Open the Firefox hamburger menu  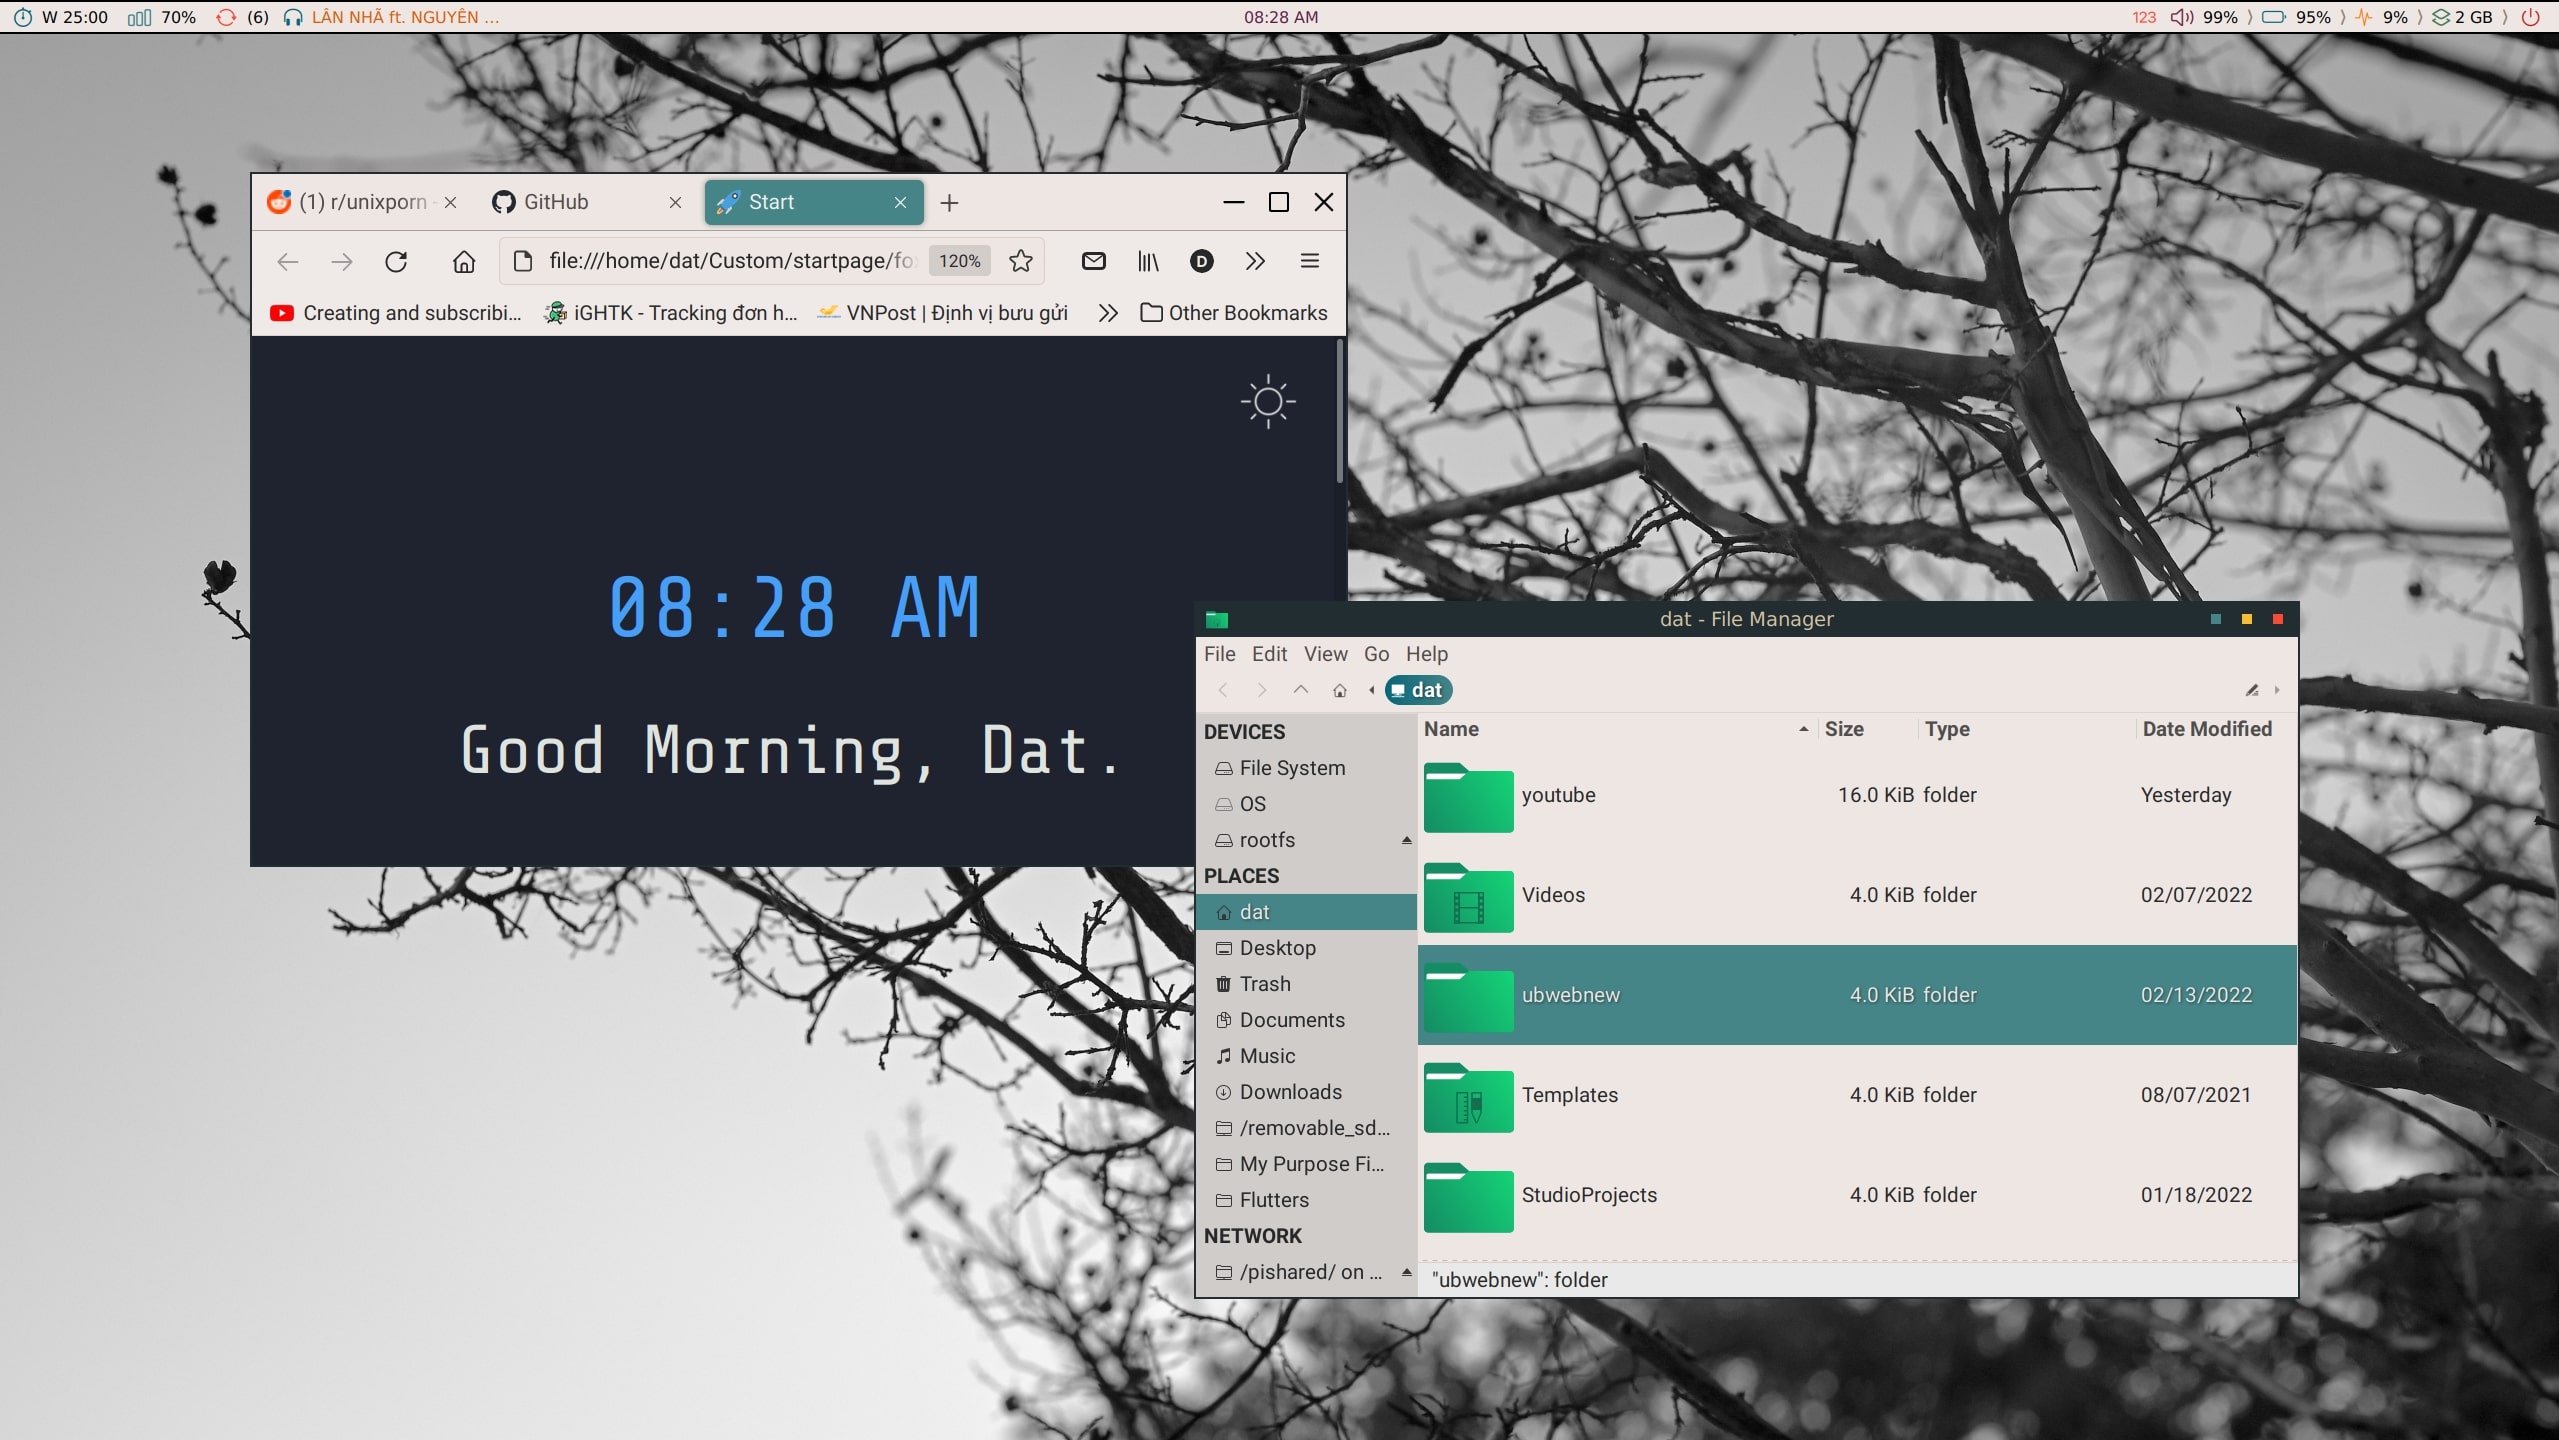1309,262
